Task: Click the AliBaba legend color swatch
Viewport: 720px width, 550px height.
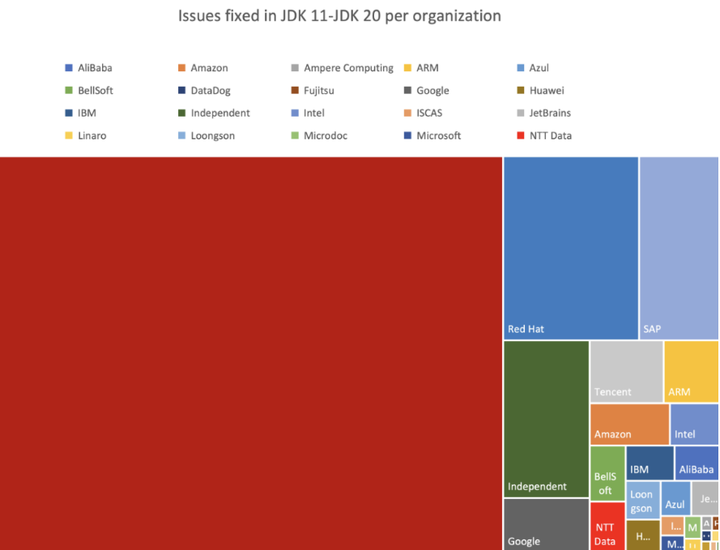Action: (x=69, y=68)
